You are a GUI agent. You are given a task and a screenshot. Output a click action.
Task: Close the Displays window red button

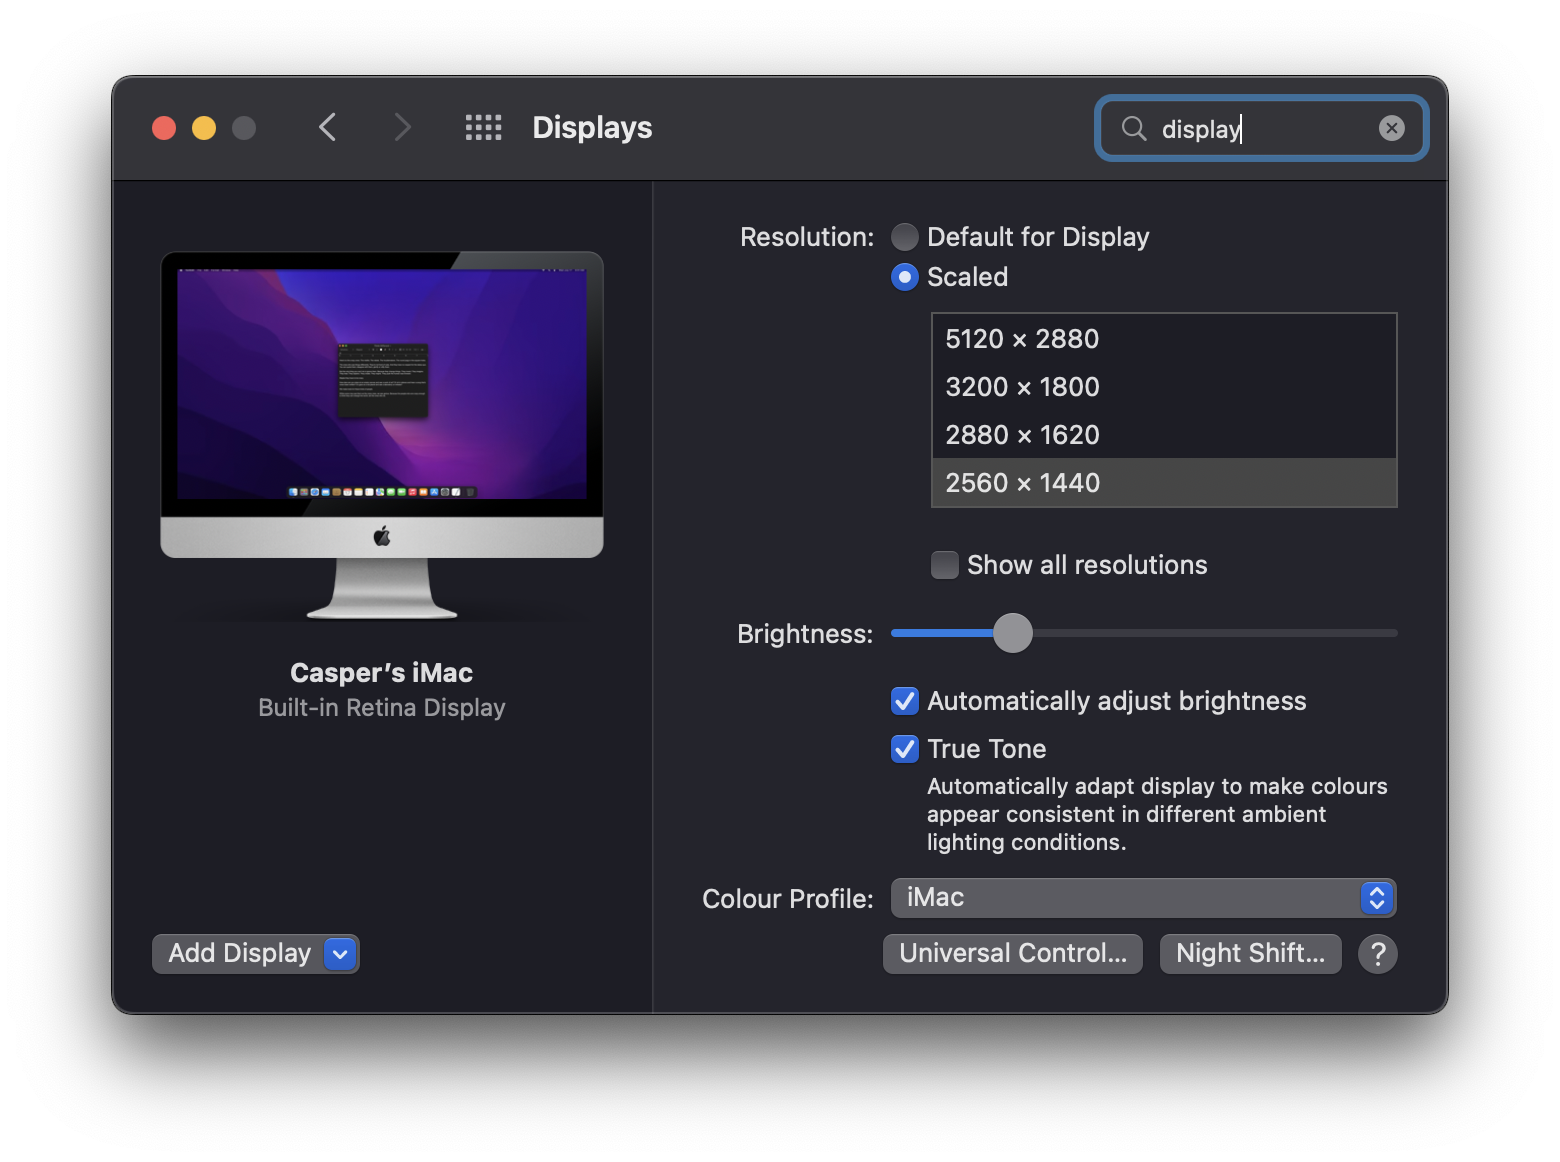pyautogui.click(x=164, y=128)
